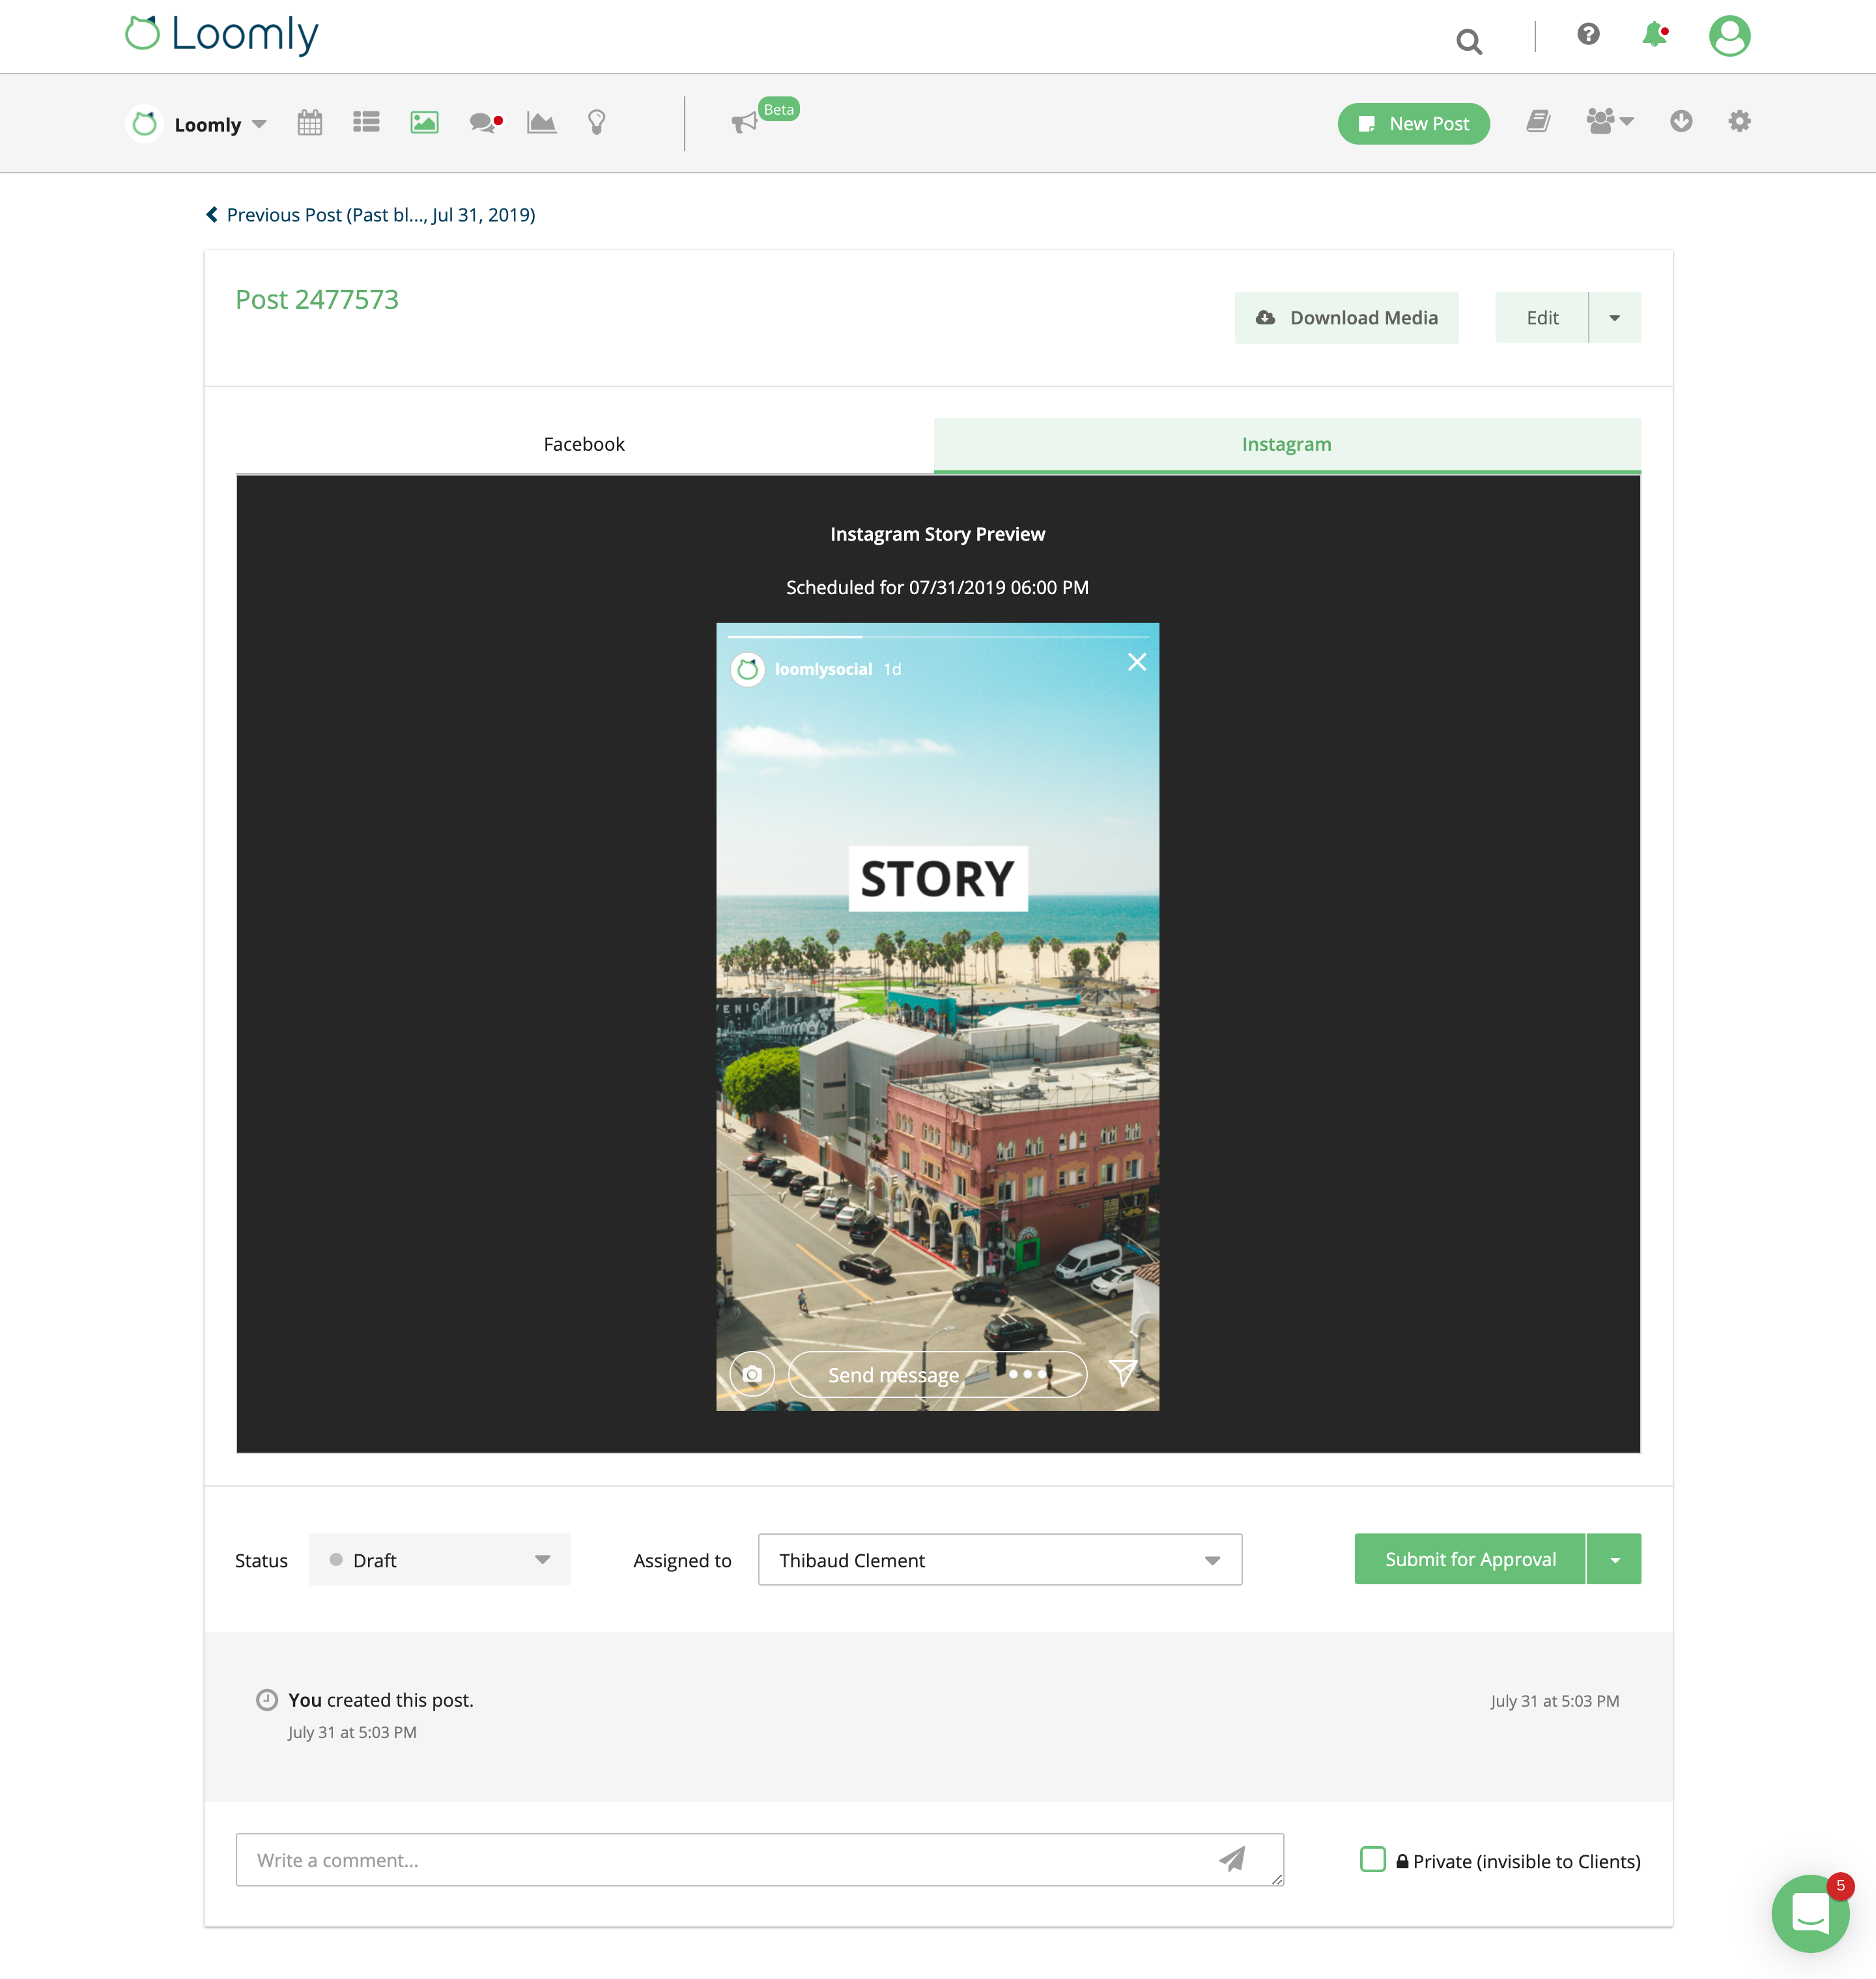1876x1979 pixels.
Task: Open the media library image icon
Action: (x=424, y=123)
